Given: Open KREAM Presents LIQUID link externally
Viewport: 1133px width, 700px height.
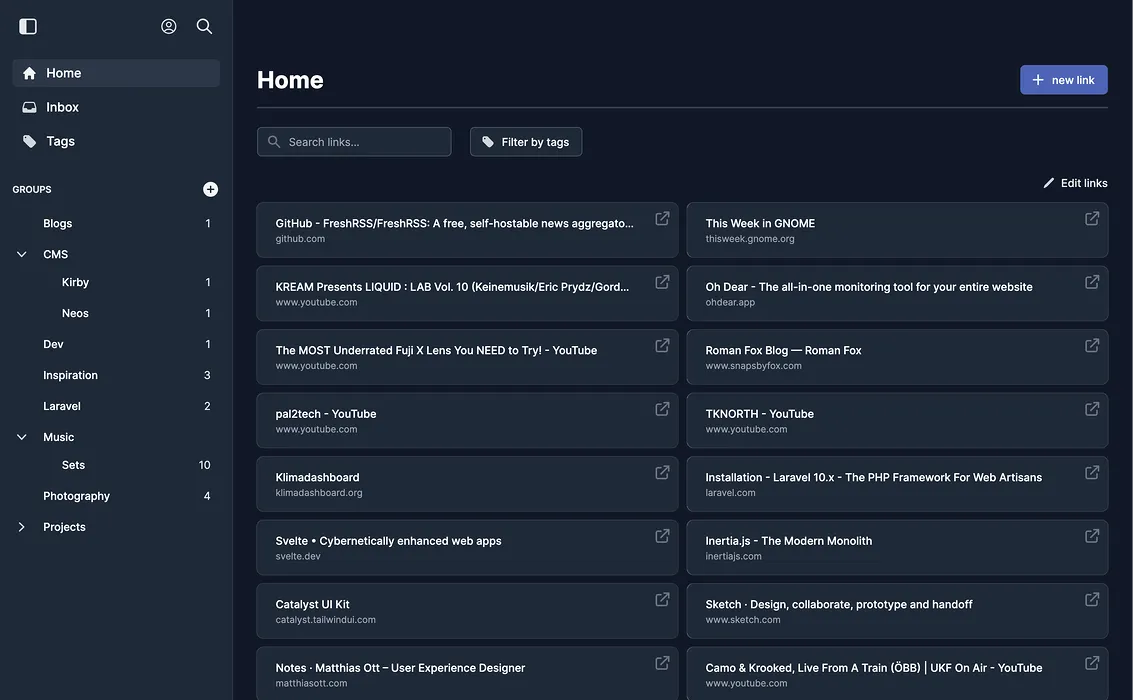Looking at the screenshot, I should tap(662, 282).
